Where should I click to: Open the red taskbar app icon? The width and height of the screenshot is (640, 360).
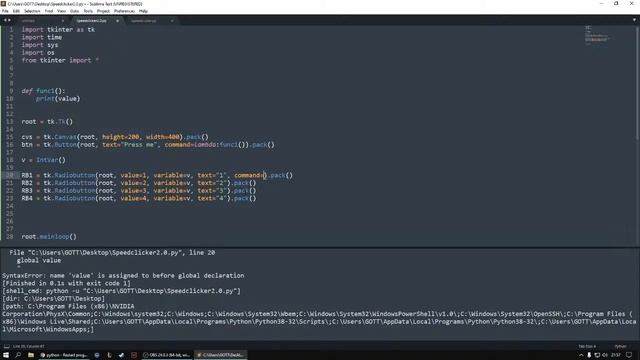pos(134,355)
